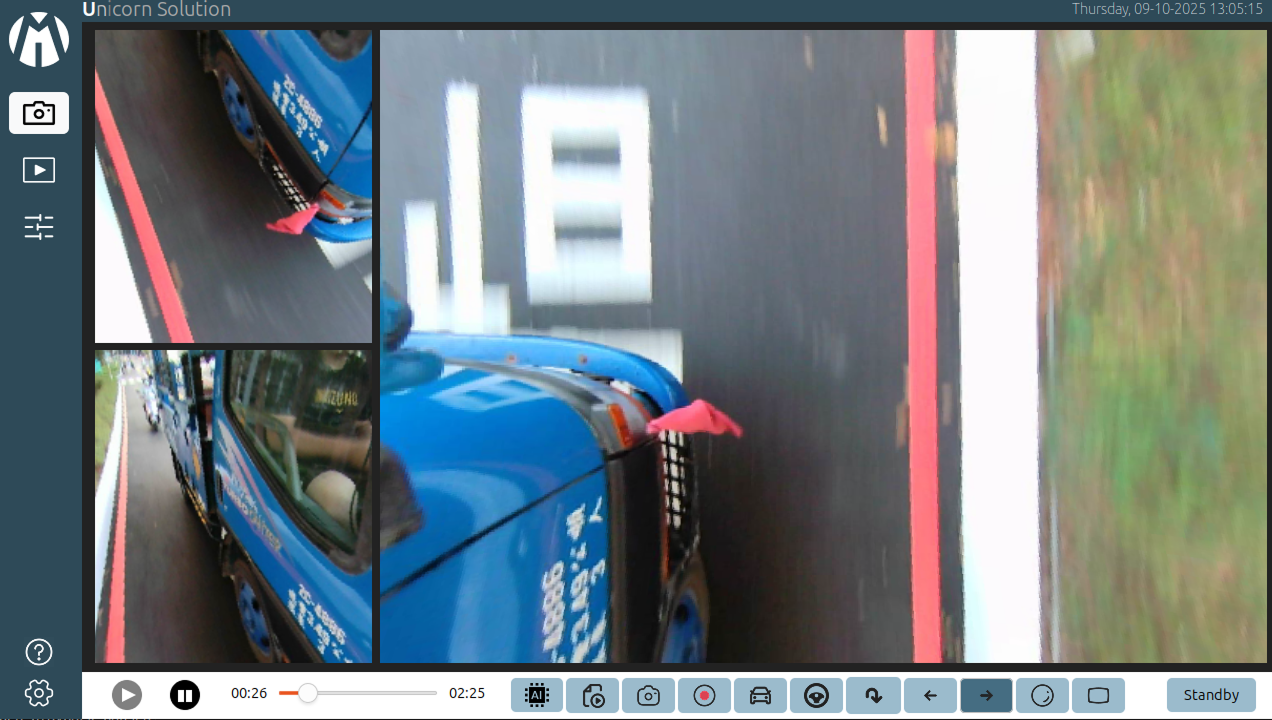Click the curved turn-around arrow button
1272x720 pixels.
pos(873,695)
